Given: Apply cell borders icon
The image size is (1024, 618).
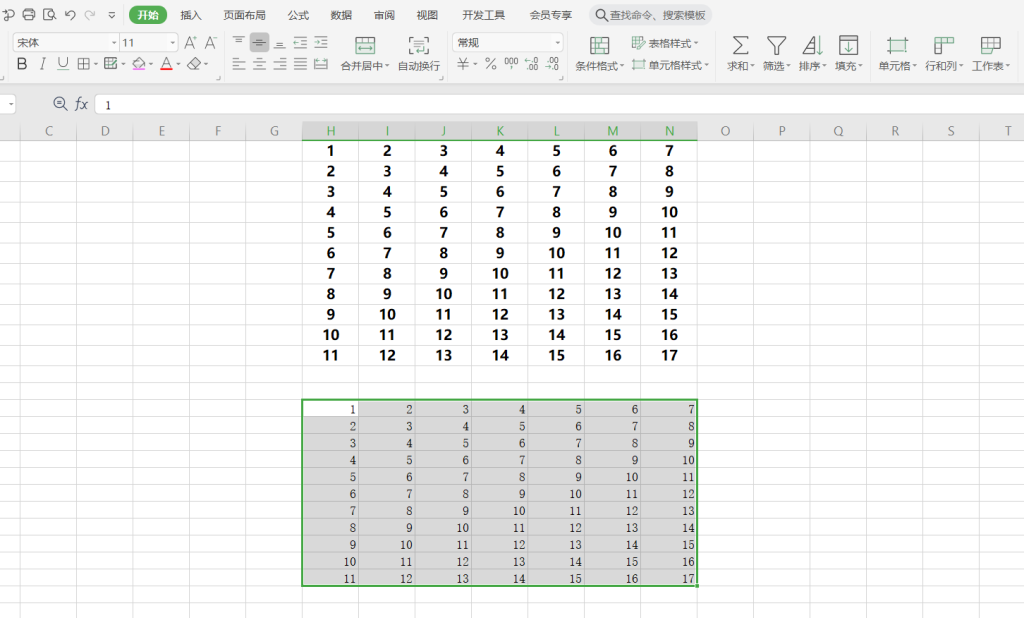Looking at the screenshot, I should tap(83, 63).
